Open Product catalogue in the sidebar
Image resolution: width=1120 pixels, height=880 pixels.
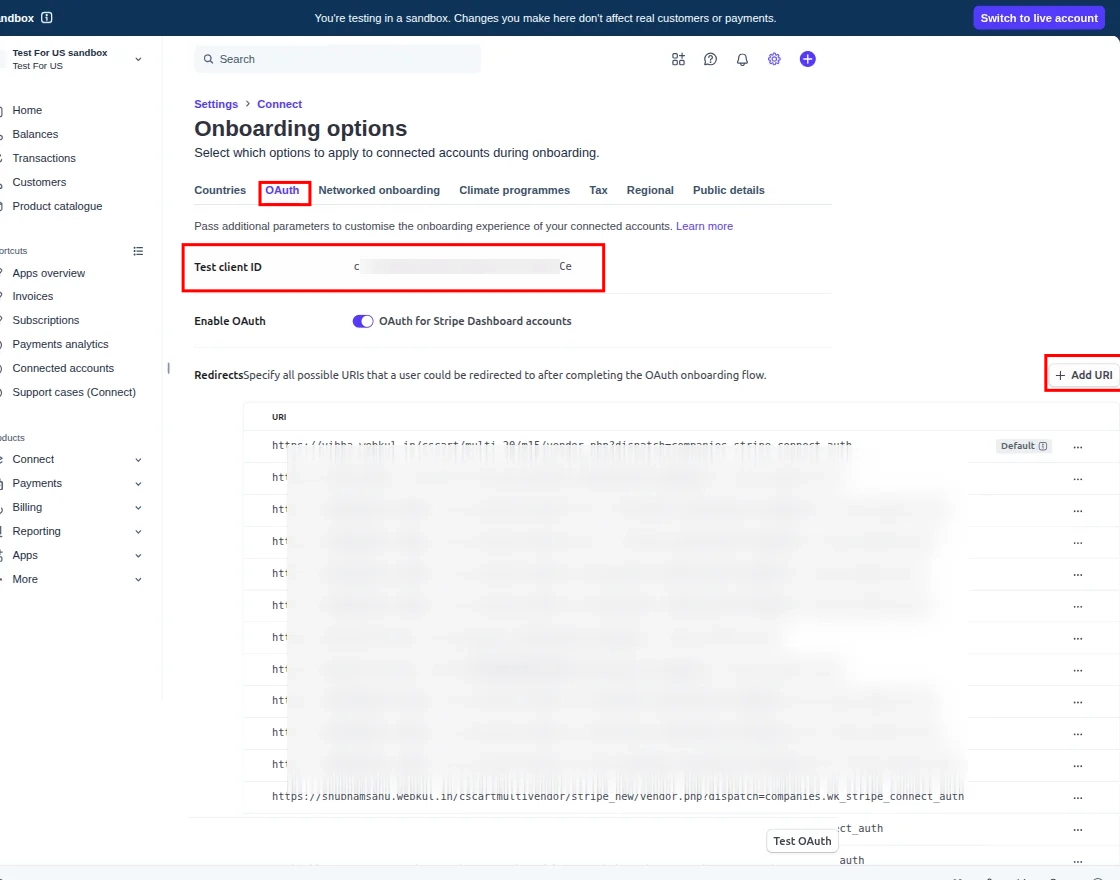(57, 206)
